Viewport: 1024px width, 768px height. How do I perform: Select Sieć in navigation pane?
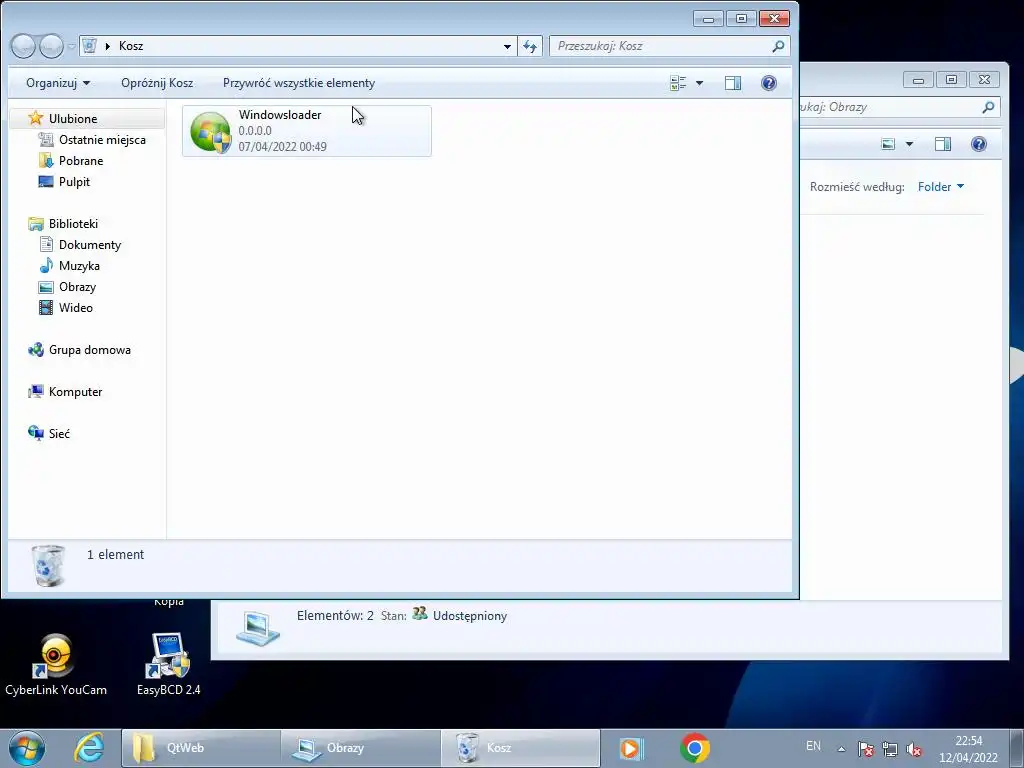[59, 433]
